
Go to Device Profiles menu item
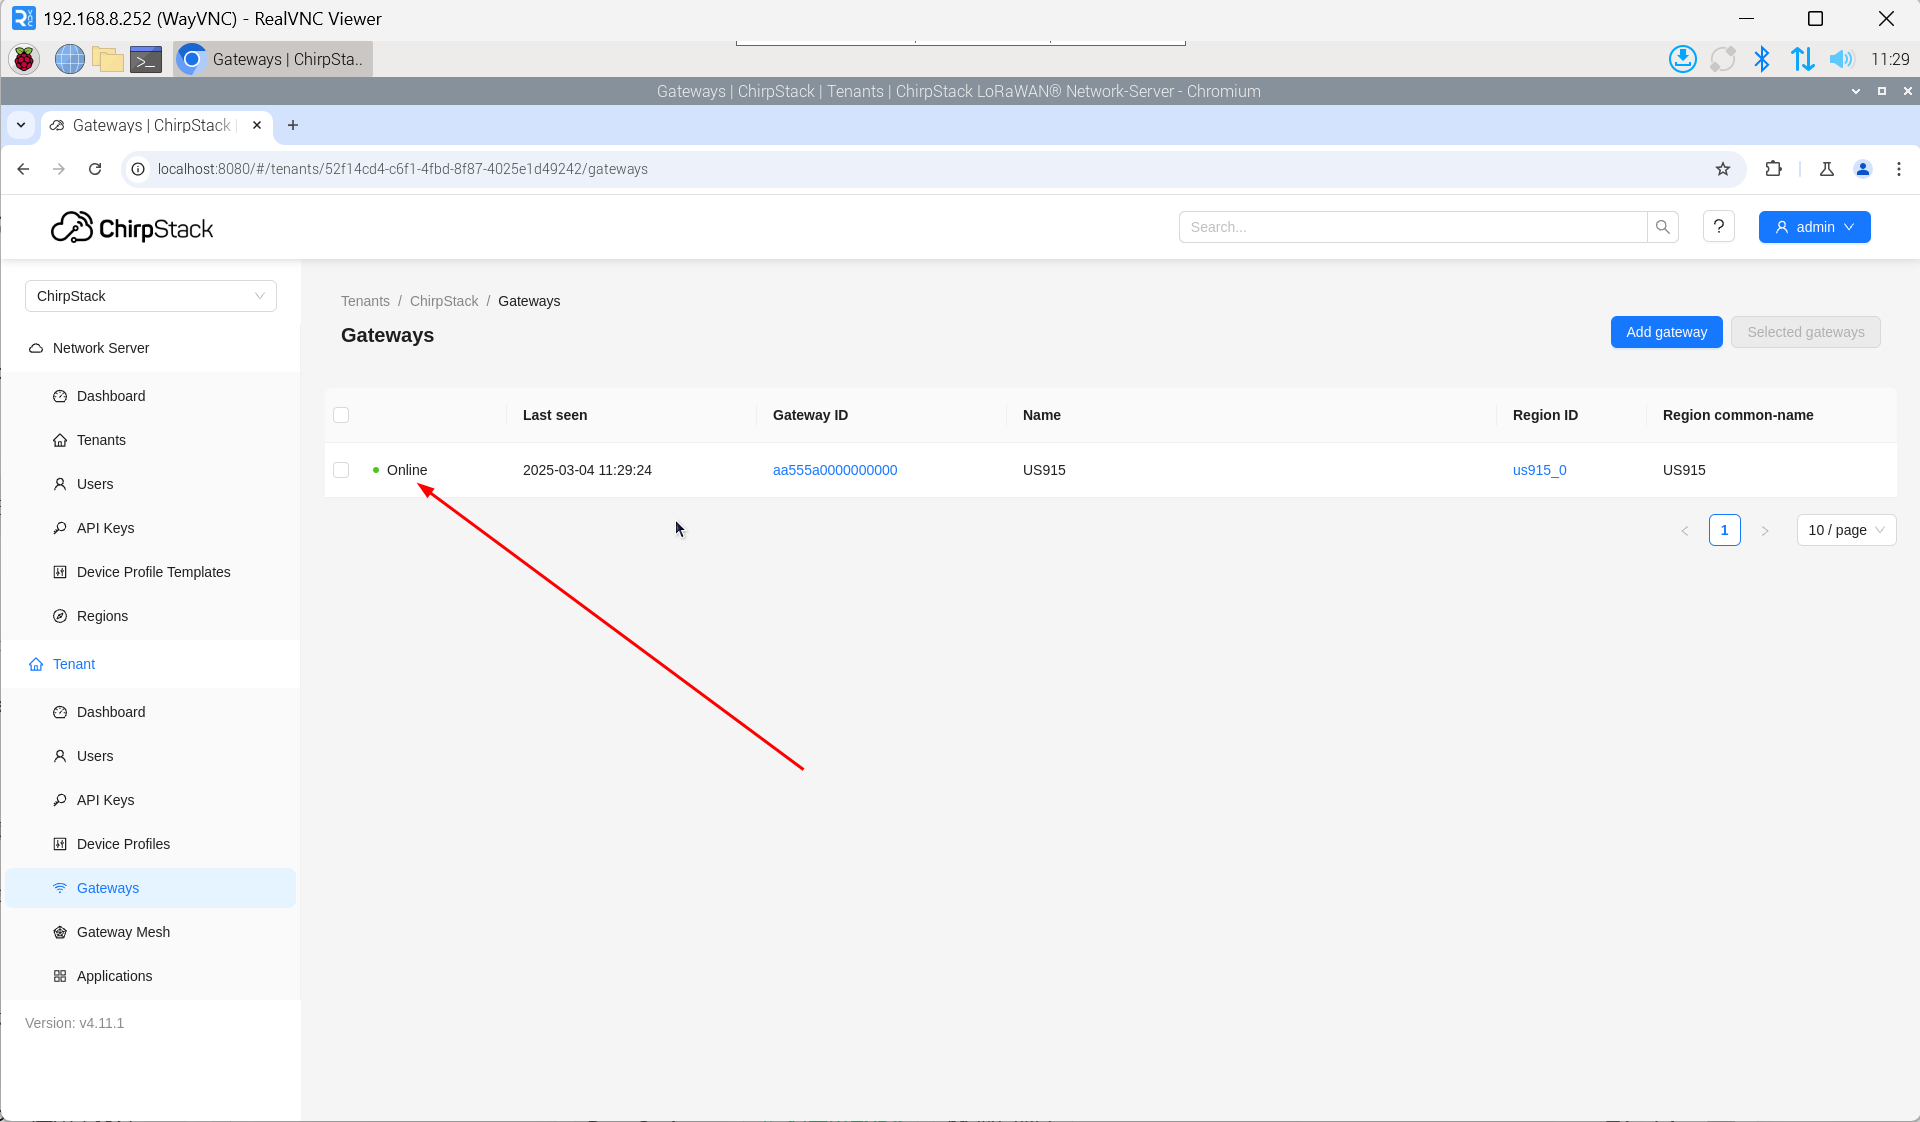pyautogui.click(x=123, y=844)
